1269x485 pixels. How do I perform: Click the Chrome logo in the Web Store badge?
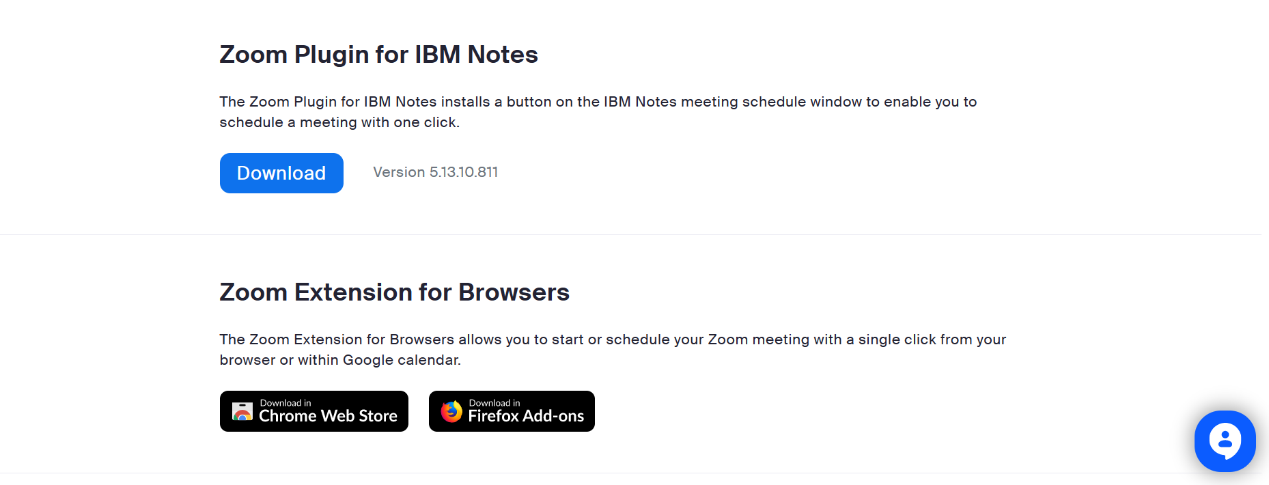[x=242, y=411]
